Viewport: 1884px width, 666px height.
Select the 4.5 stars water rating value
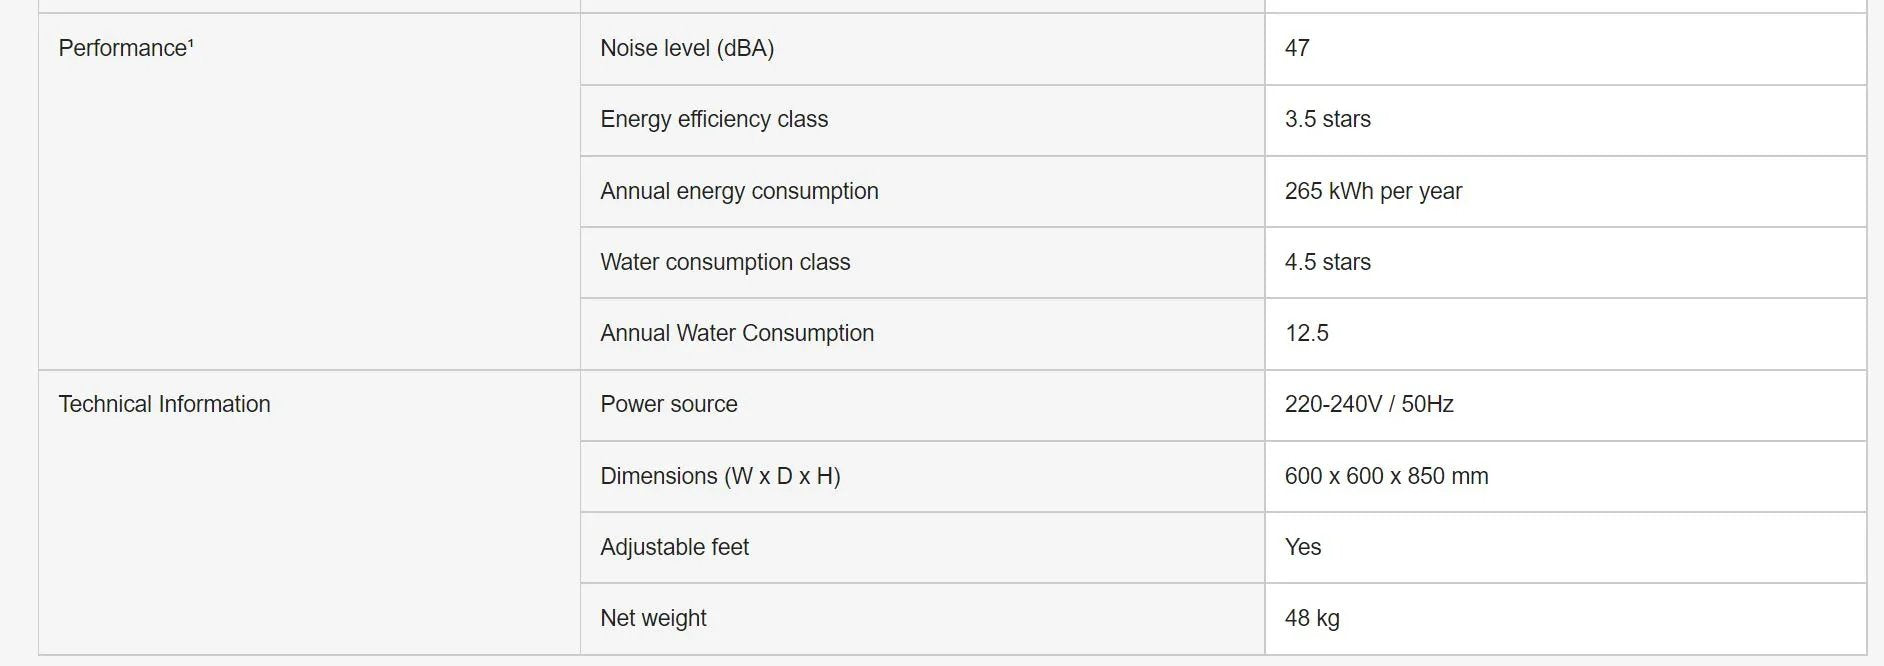[1327, 262]
